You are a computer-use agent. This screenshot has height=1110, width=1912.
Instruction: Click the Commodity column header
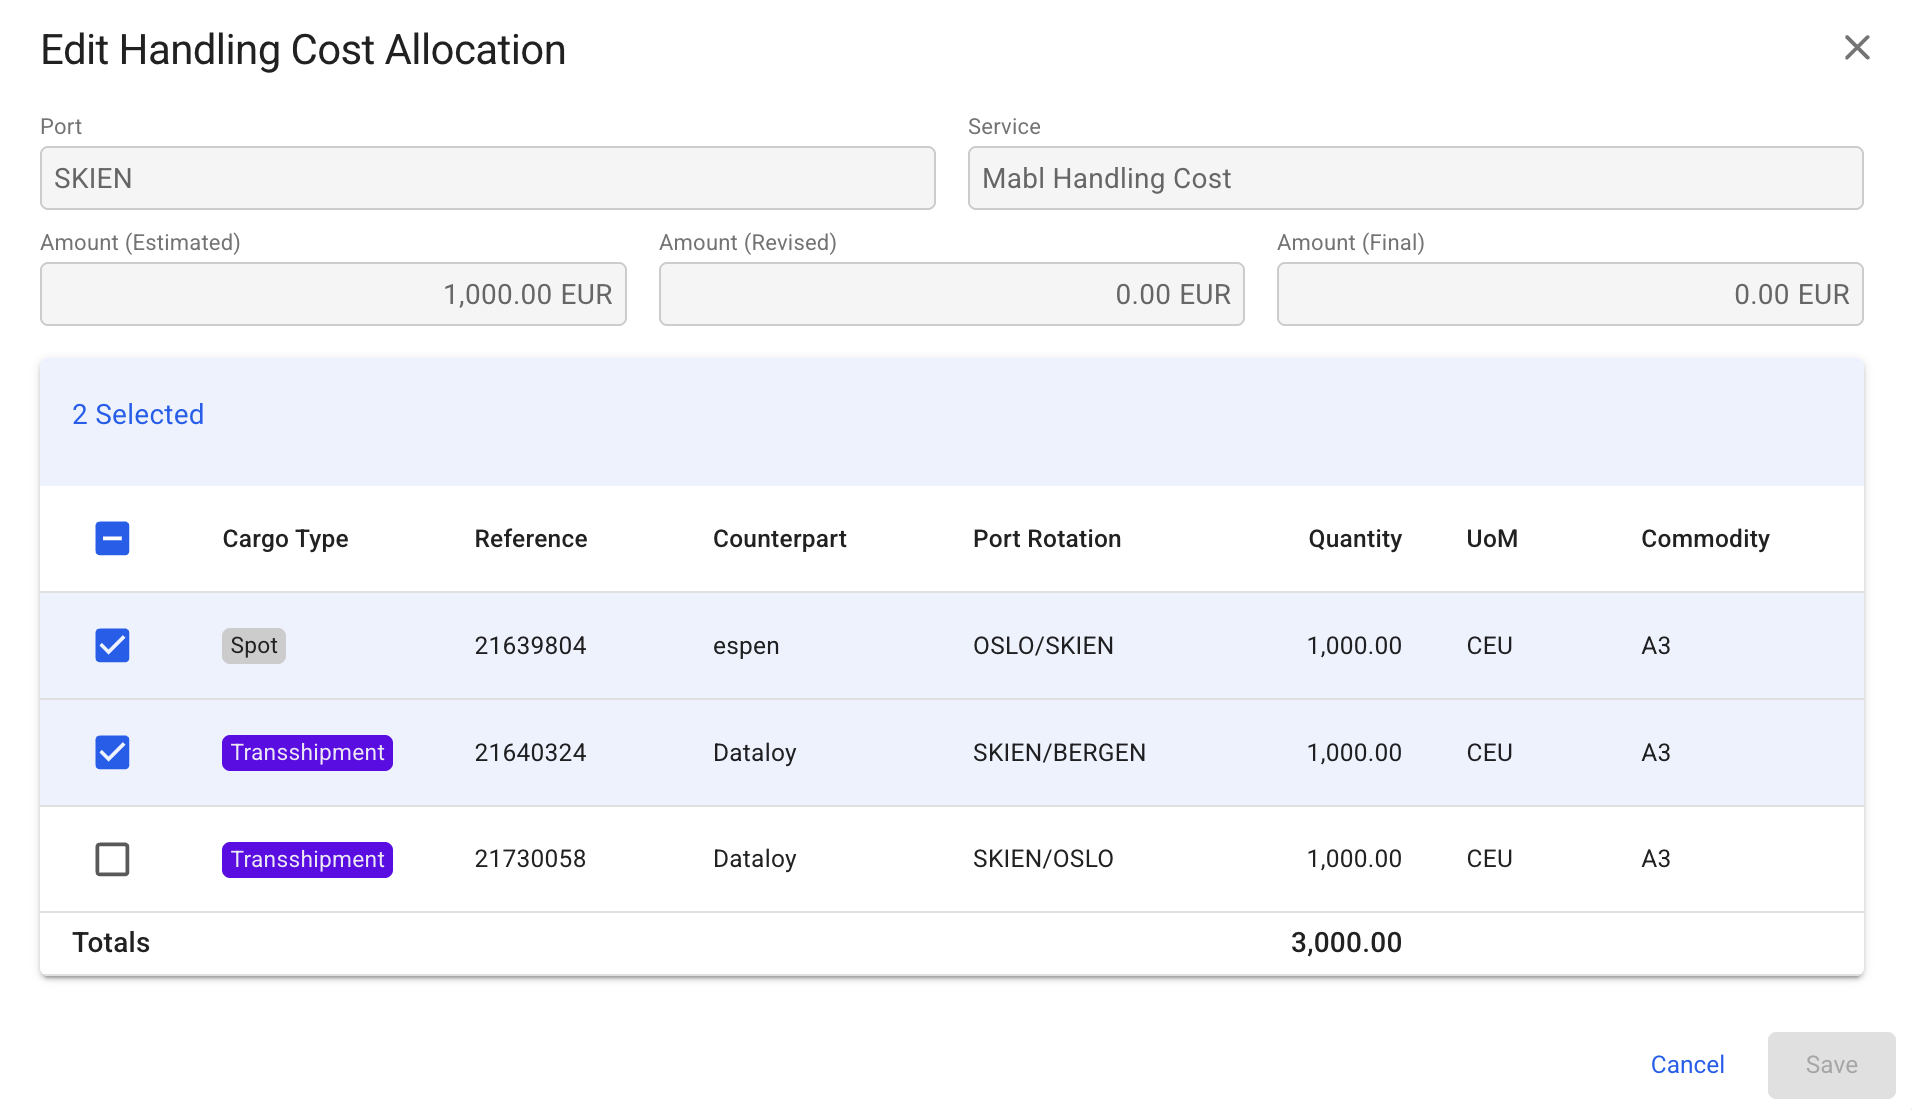click(1704, 539)
